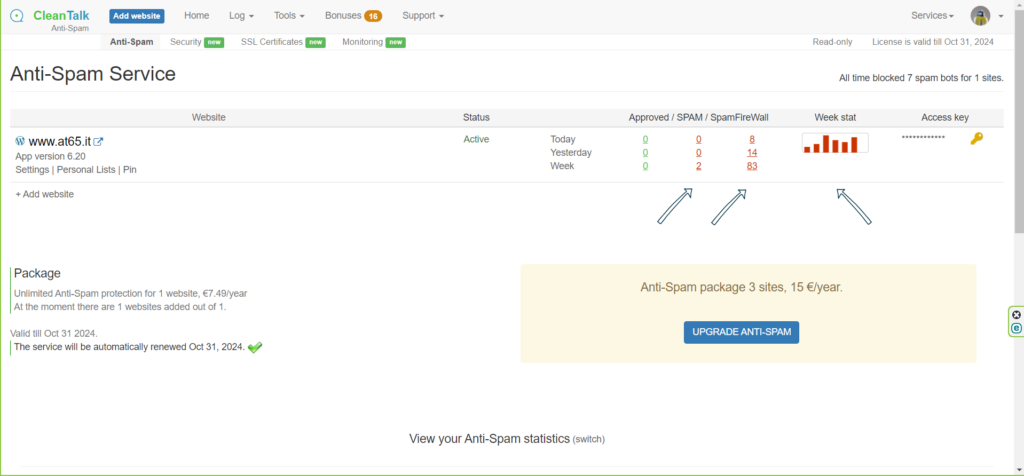Click the green checkmark next to auto-renew notice
The image size is (1024, 476).
[255, 347]
